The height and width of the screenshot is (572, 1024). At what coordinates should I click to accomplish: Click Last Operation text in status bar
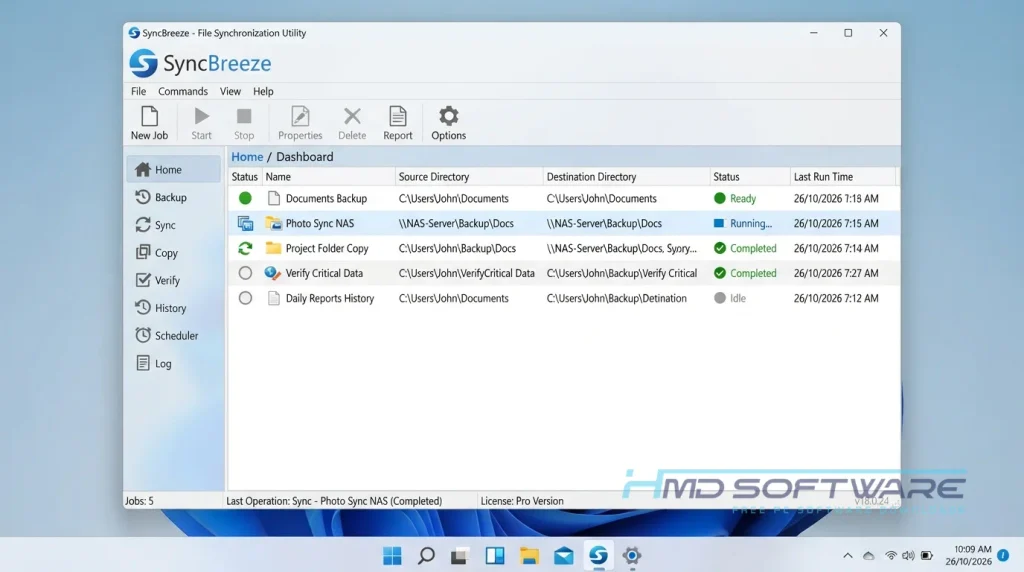tap(334, 501)
